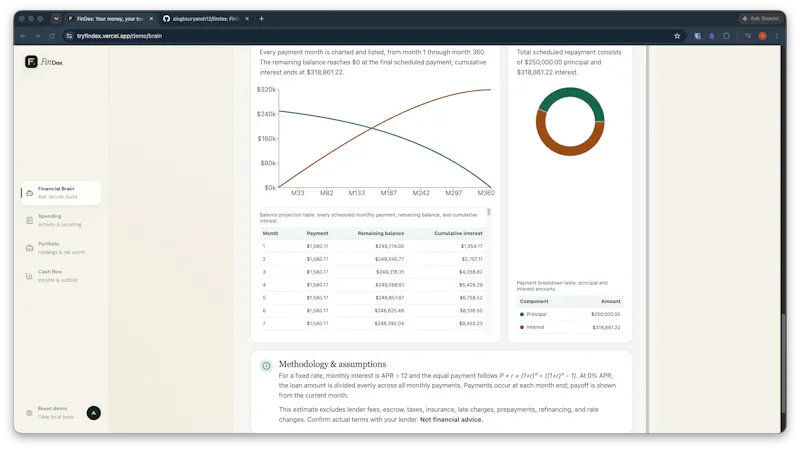
Task: Click remaining balance $248,392.04 cell
Action: (389, 323)
